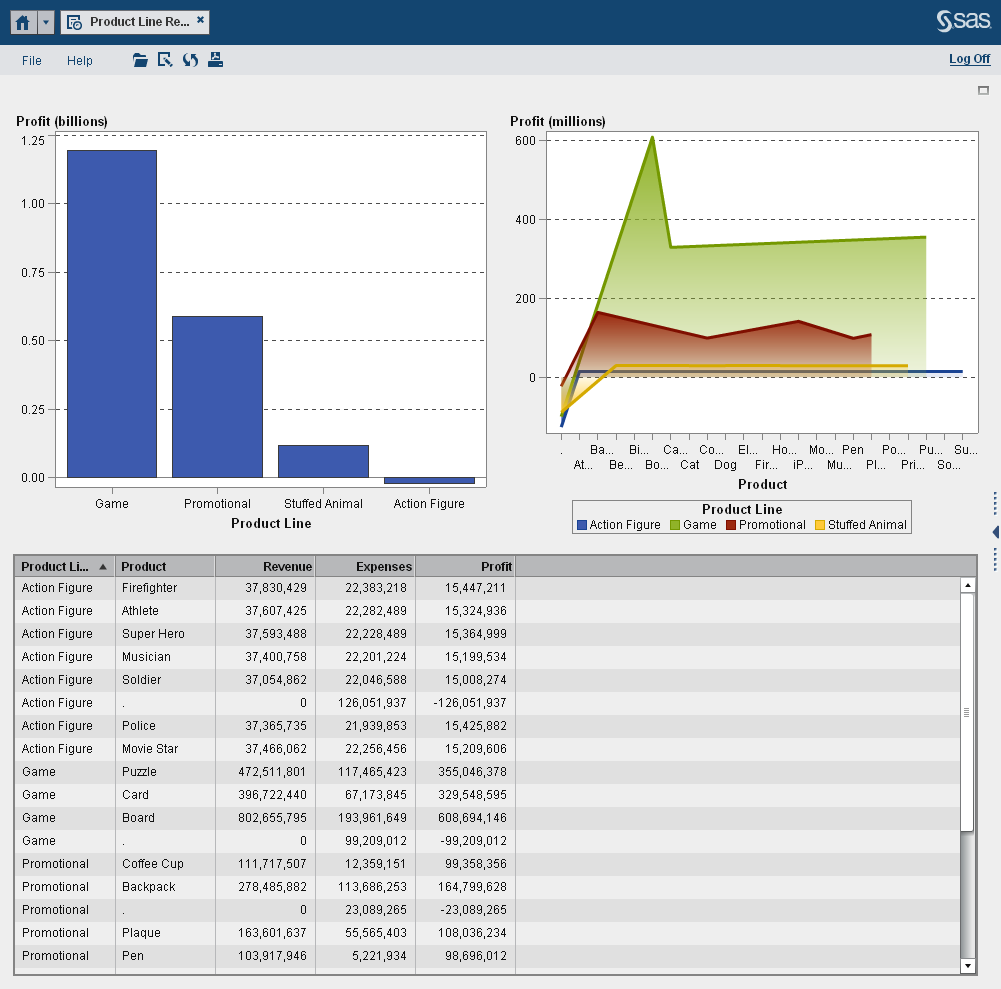Image resolution: width=1001 pixels, height=989 pixels.
Task: Toggle the Stuffed Animal legend entry
Action: pyautogui.click(x=859, y=524)
